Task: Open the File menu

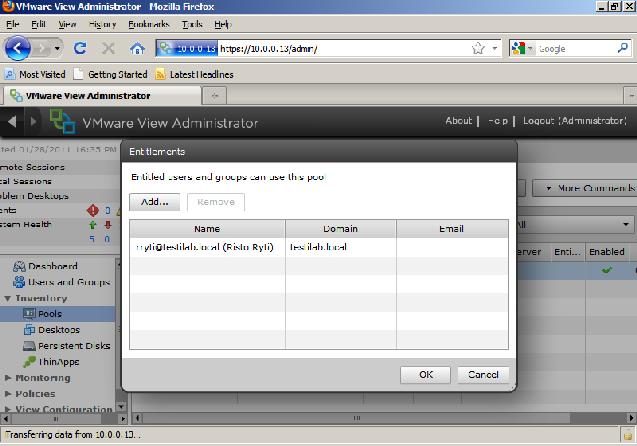Action: [x=13, y=24]
